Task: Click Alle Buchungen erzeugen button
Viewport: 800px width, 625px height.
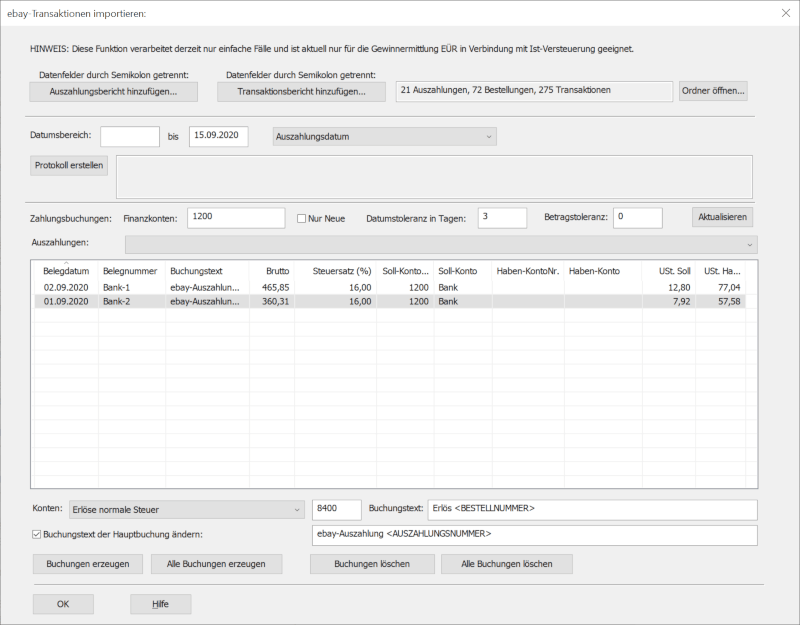Action: (x=216, y=564)
